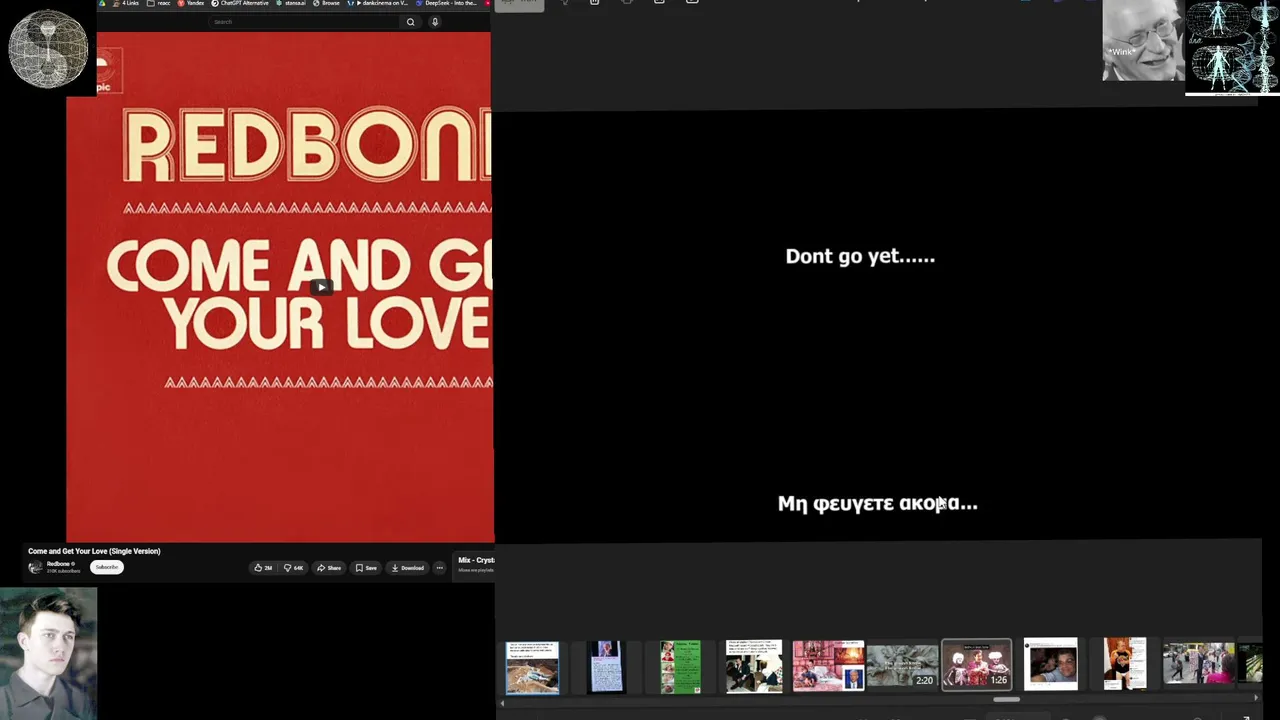Click the Redbone channel name
1280x720 pixels.
coord(59,564)
